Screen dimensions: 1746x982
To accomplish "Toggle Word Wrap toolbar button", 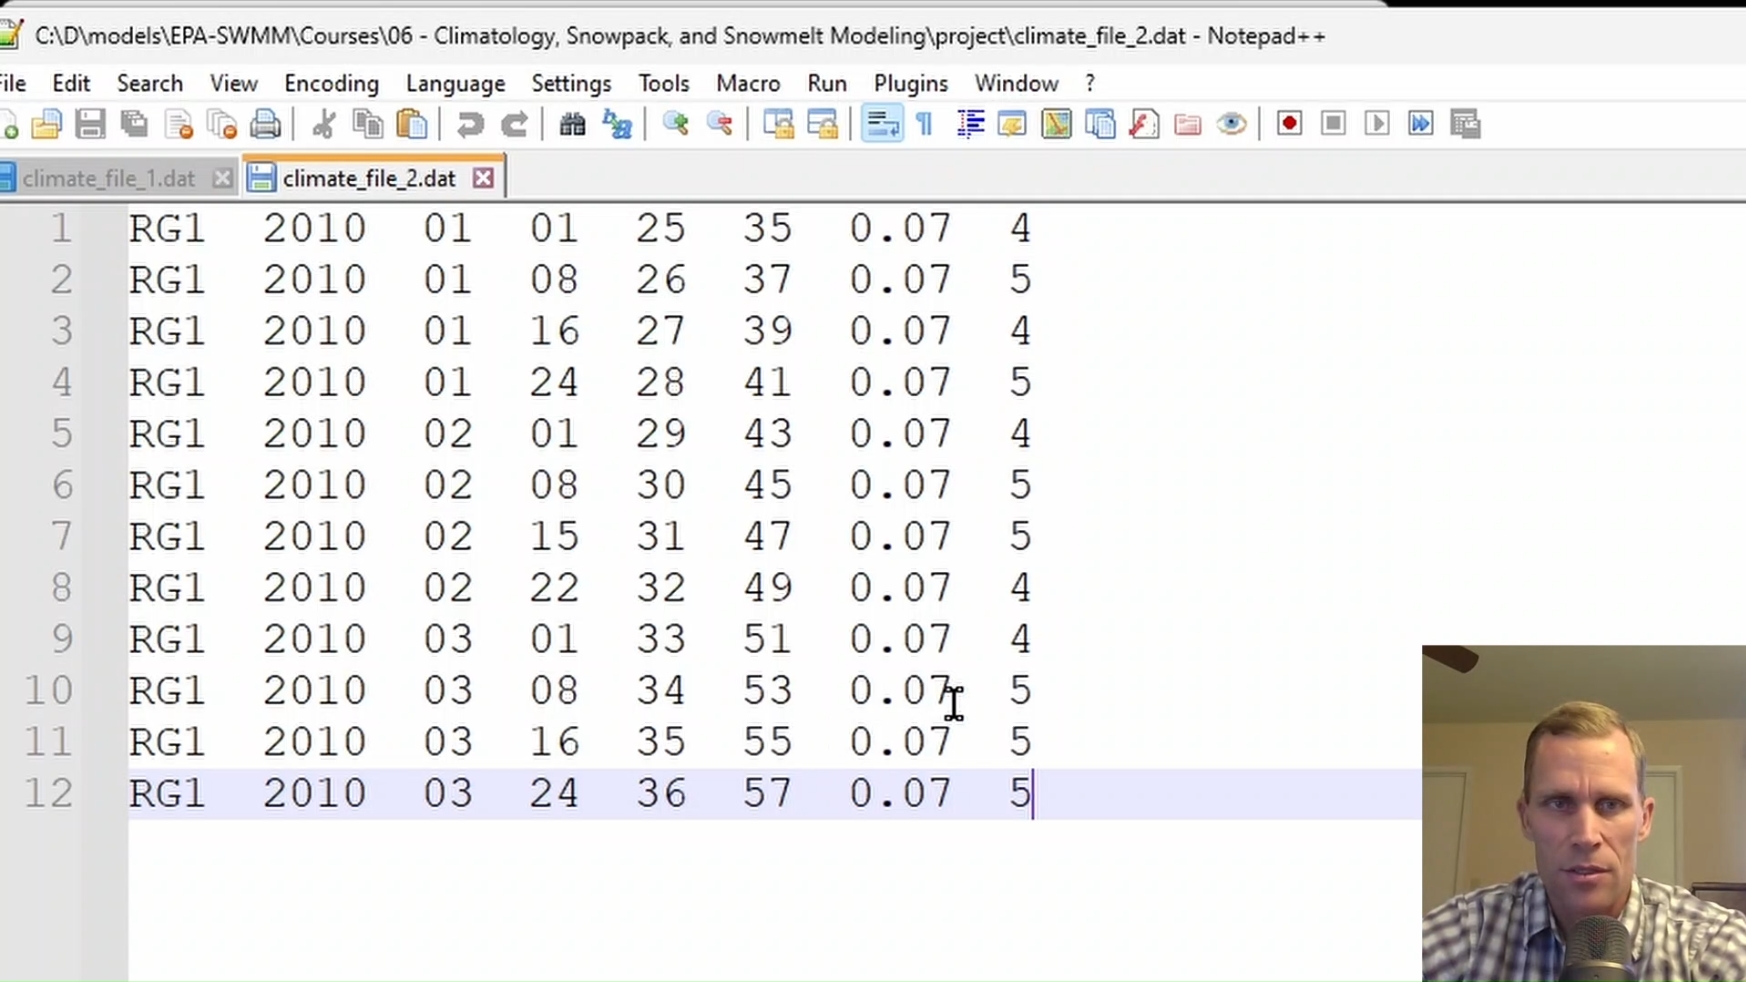I will (882, 124).
